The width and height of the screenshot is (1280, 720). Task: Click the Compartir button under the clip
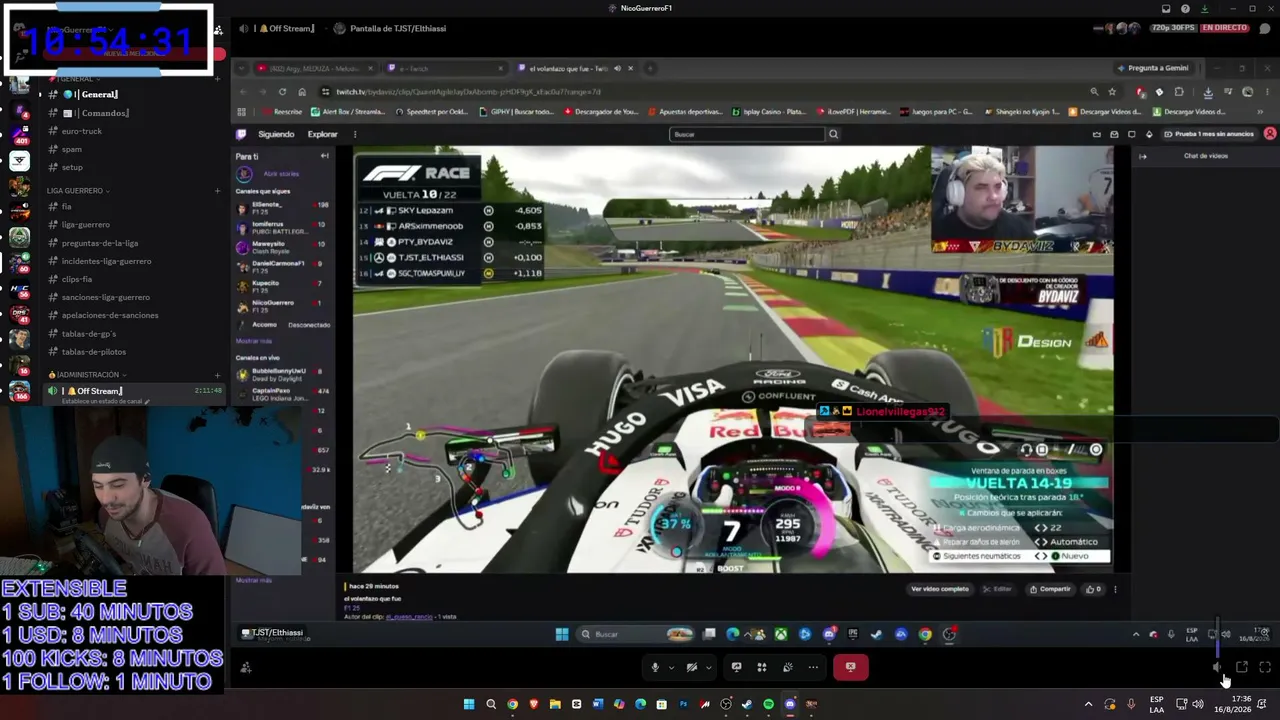pyautogui.click(x=1049, y=589)
